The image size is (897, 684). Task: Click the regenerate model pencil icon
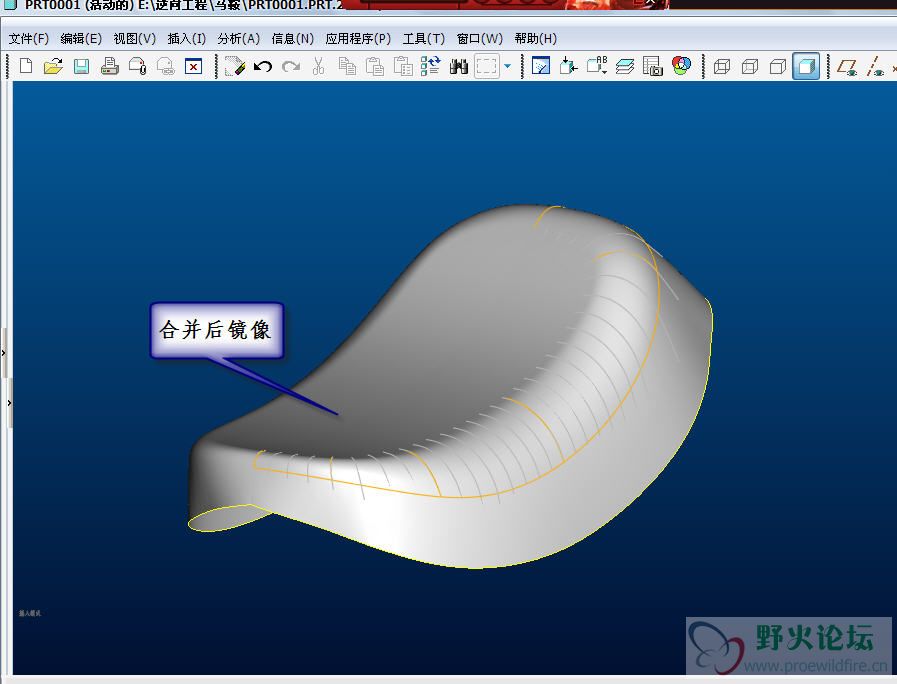(235, 66)
